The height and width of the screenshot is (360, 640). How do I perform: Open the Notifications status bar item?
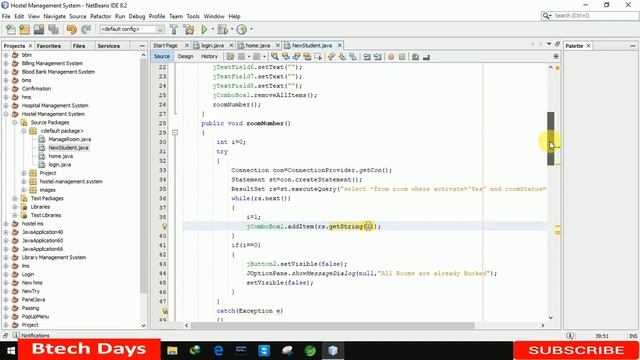pos(31,336)
